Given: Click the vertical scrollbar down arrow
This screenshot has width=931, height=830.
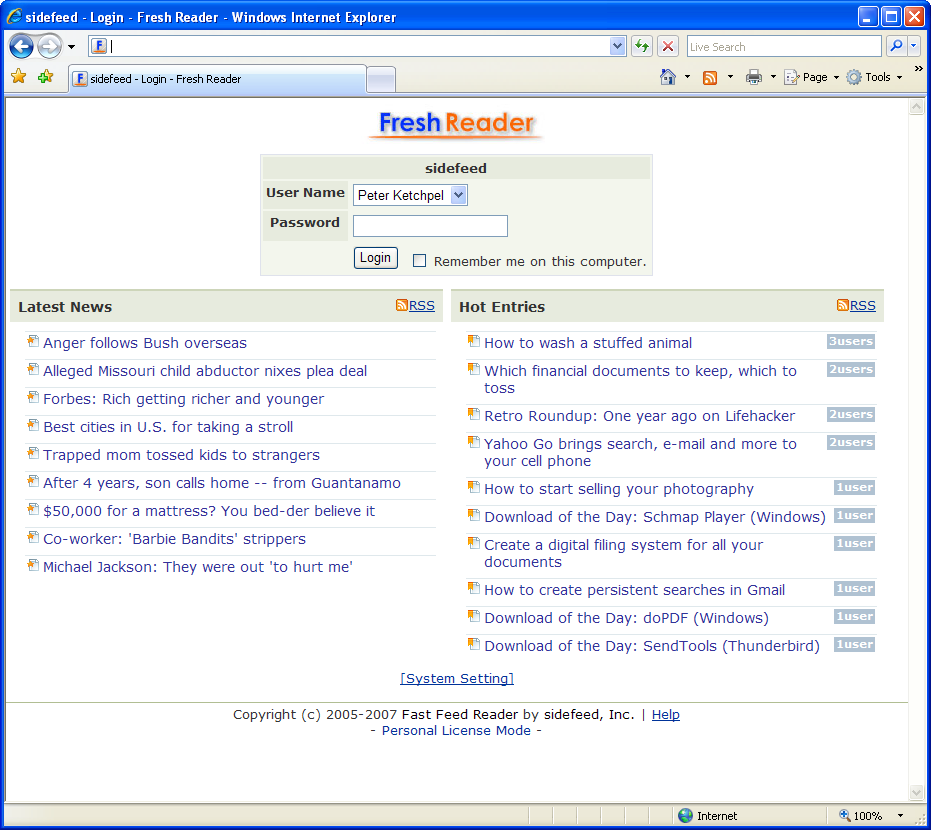Looking at the screenshot, I should (x=916, y=793).
